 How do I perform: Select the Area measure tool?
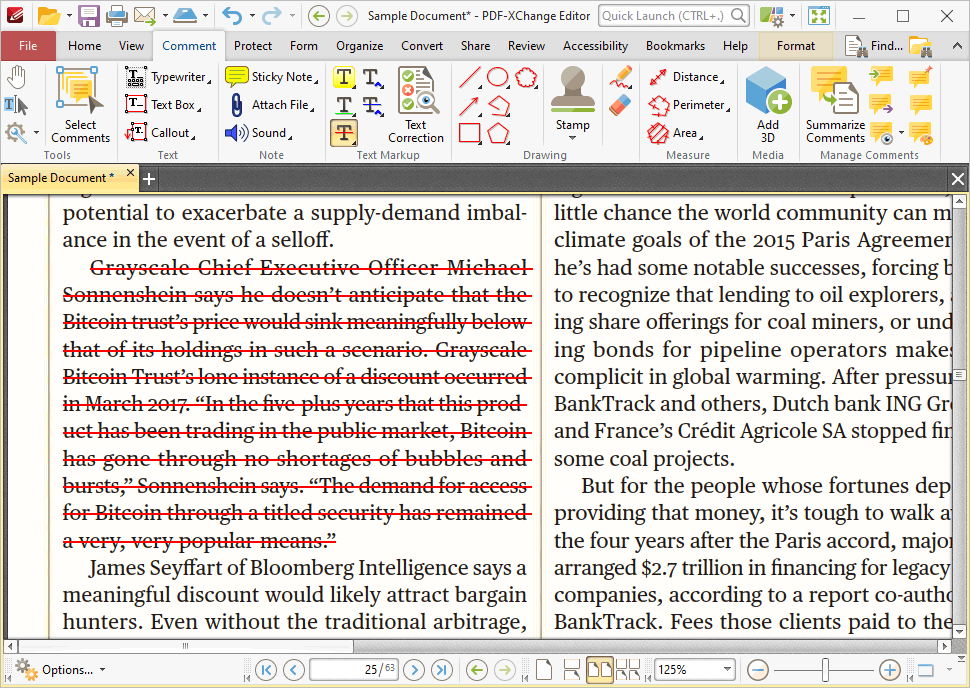tap(676, 133)
